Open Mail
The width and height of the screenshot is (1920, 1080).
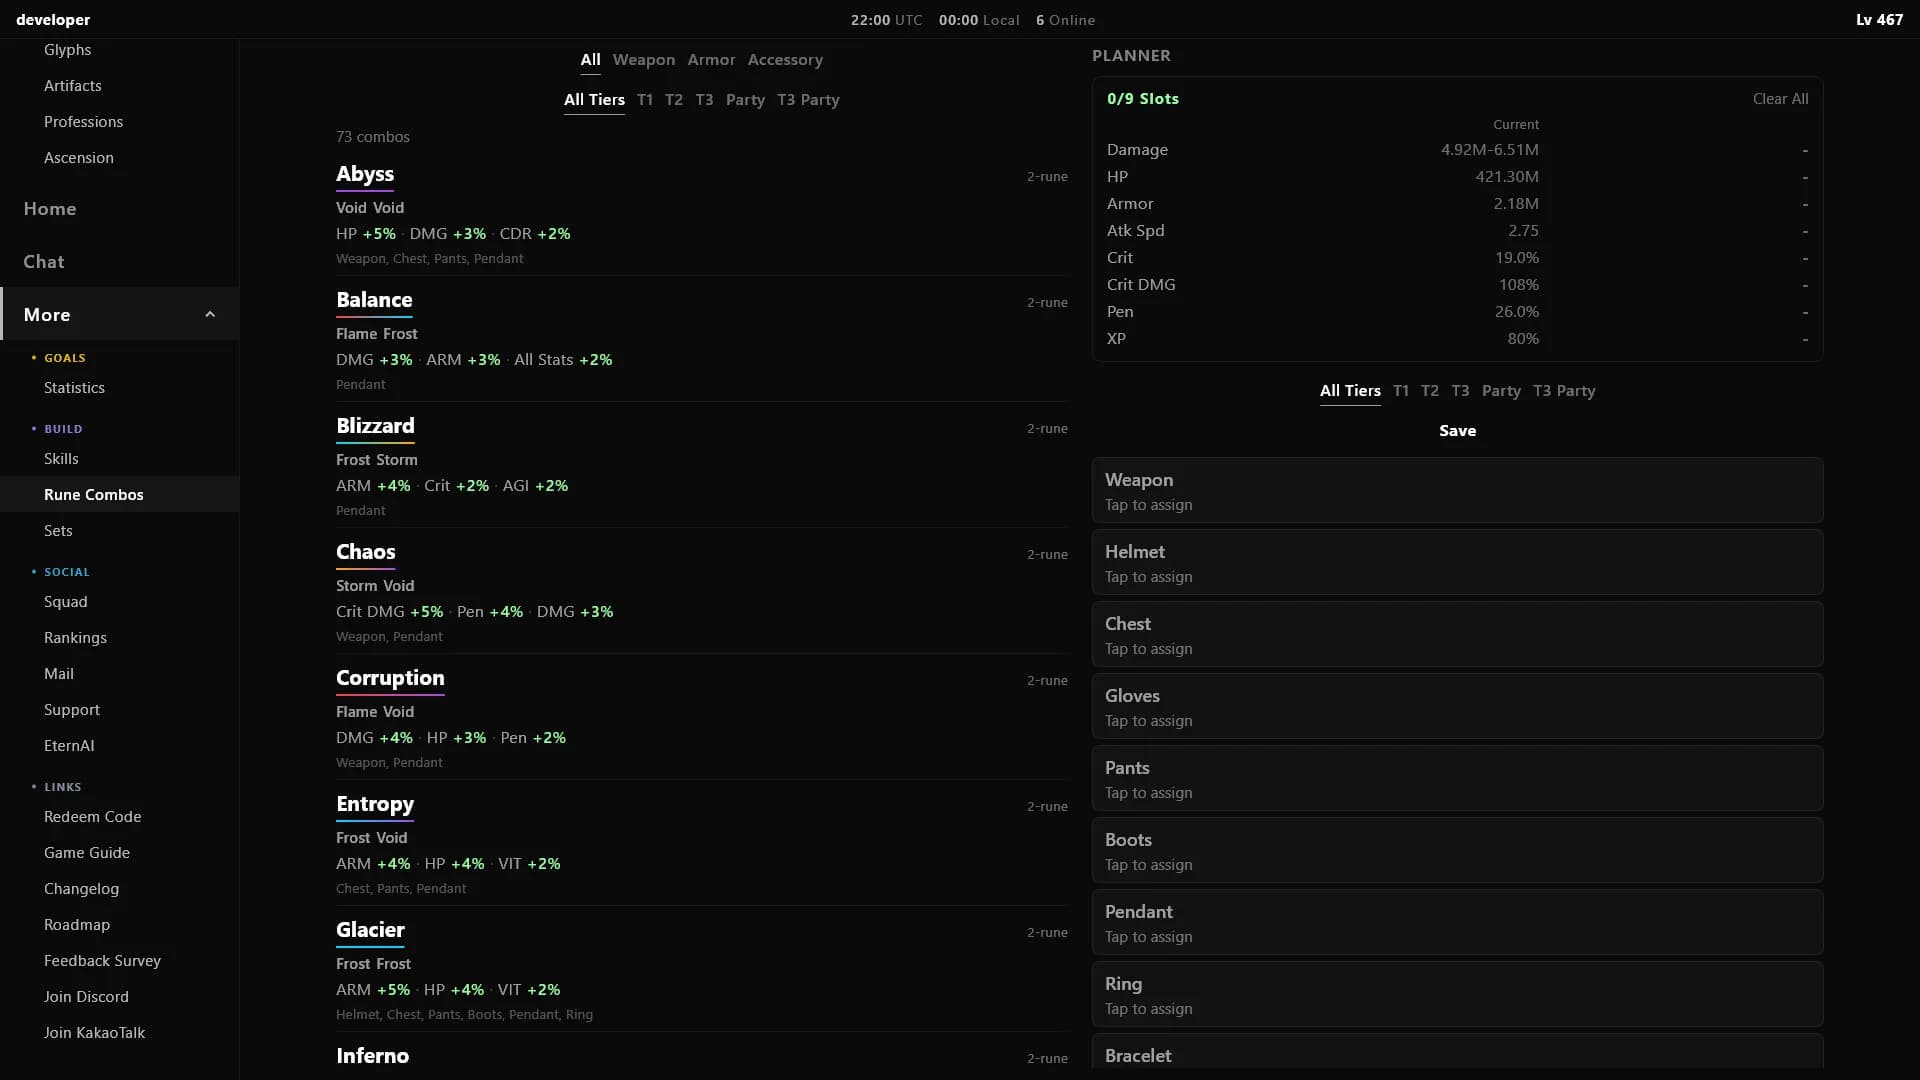58,674
